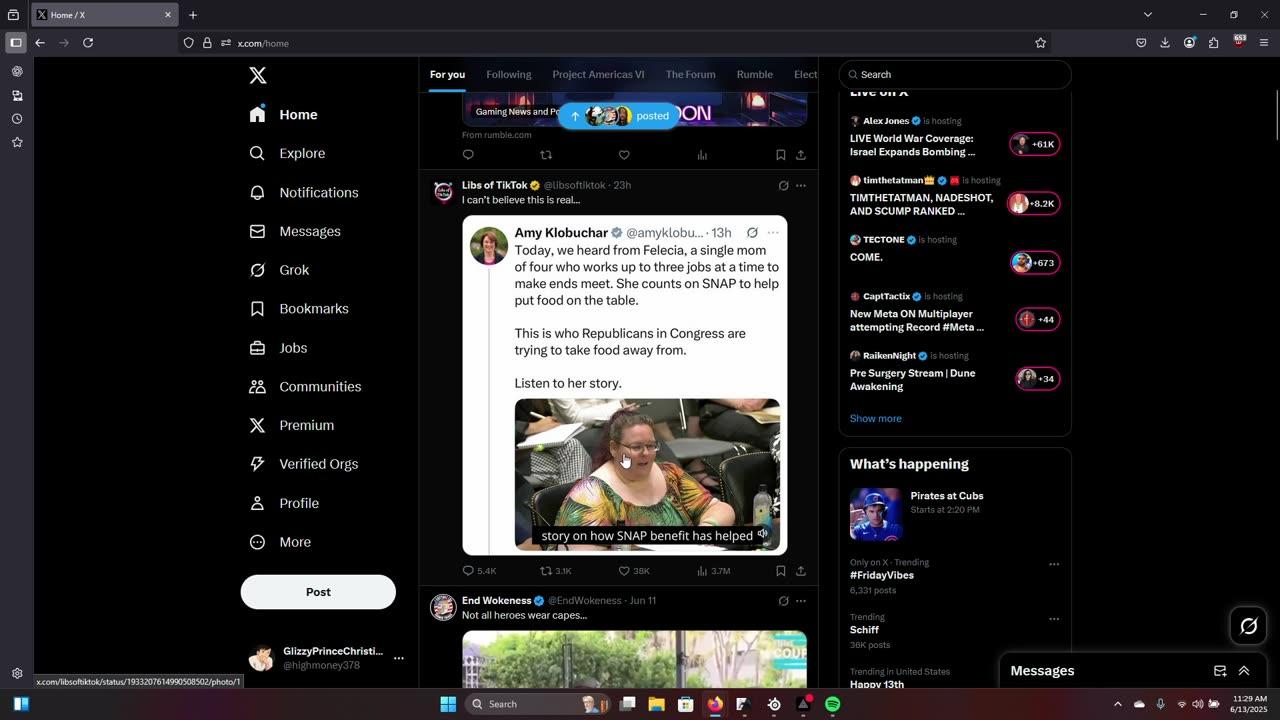
Task: Select the For you tab
Action: [447, 74]
